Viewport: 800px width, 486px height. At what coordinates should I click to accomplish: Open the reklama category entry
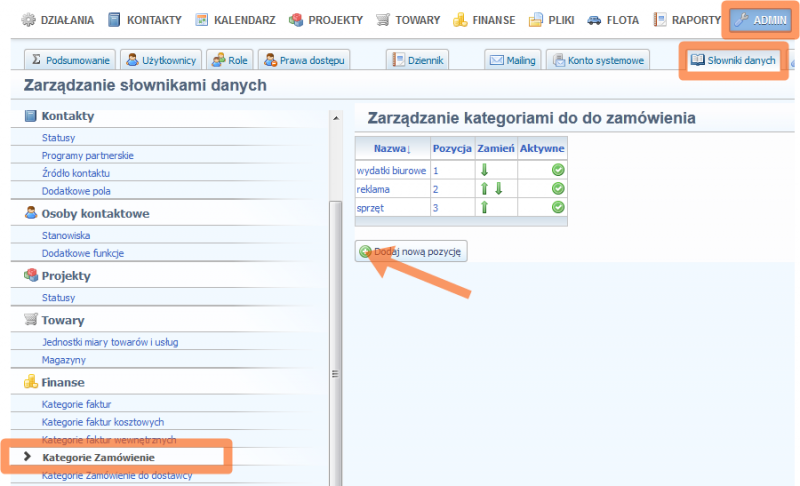click(373, 189)
